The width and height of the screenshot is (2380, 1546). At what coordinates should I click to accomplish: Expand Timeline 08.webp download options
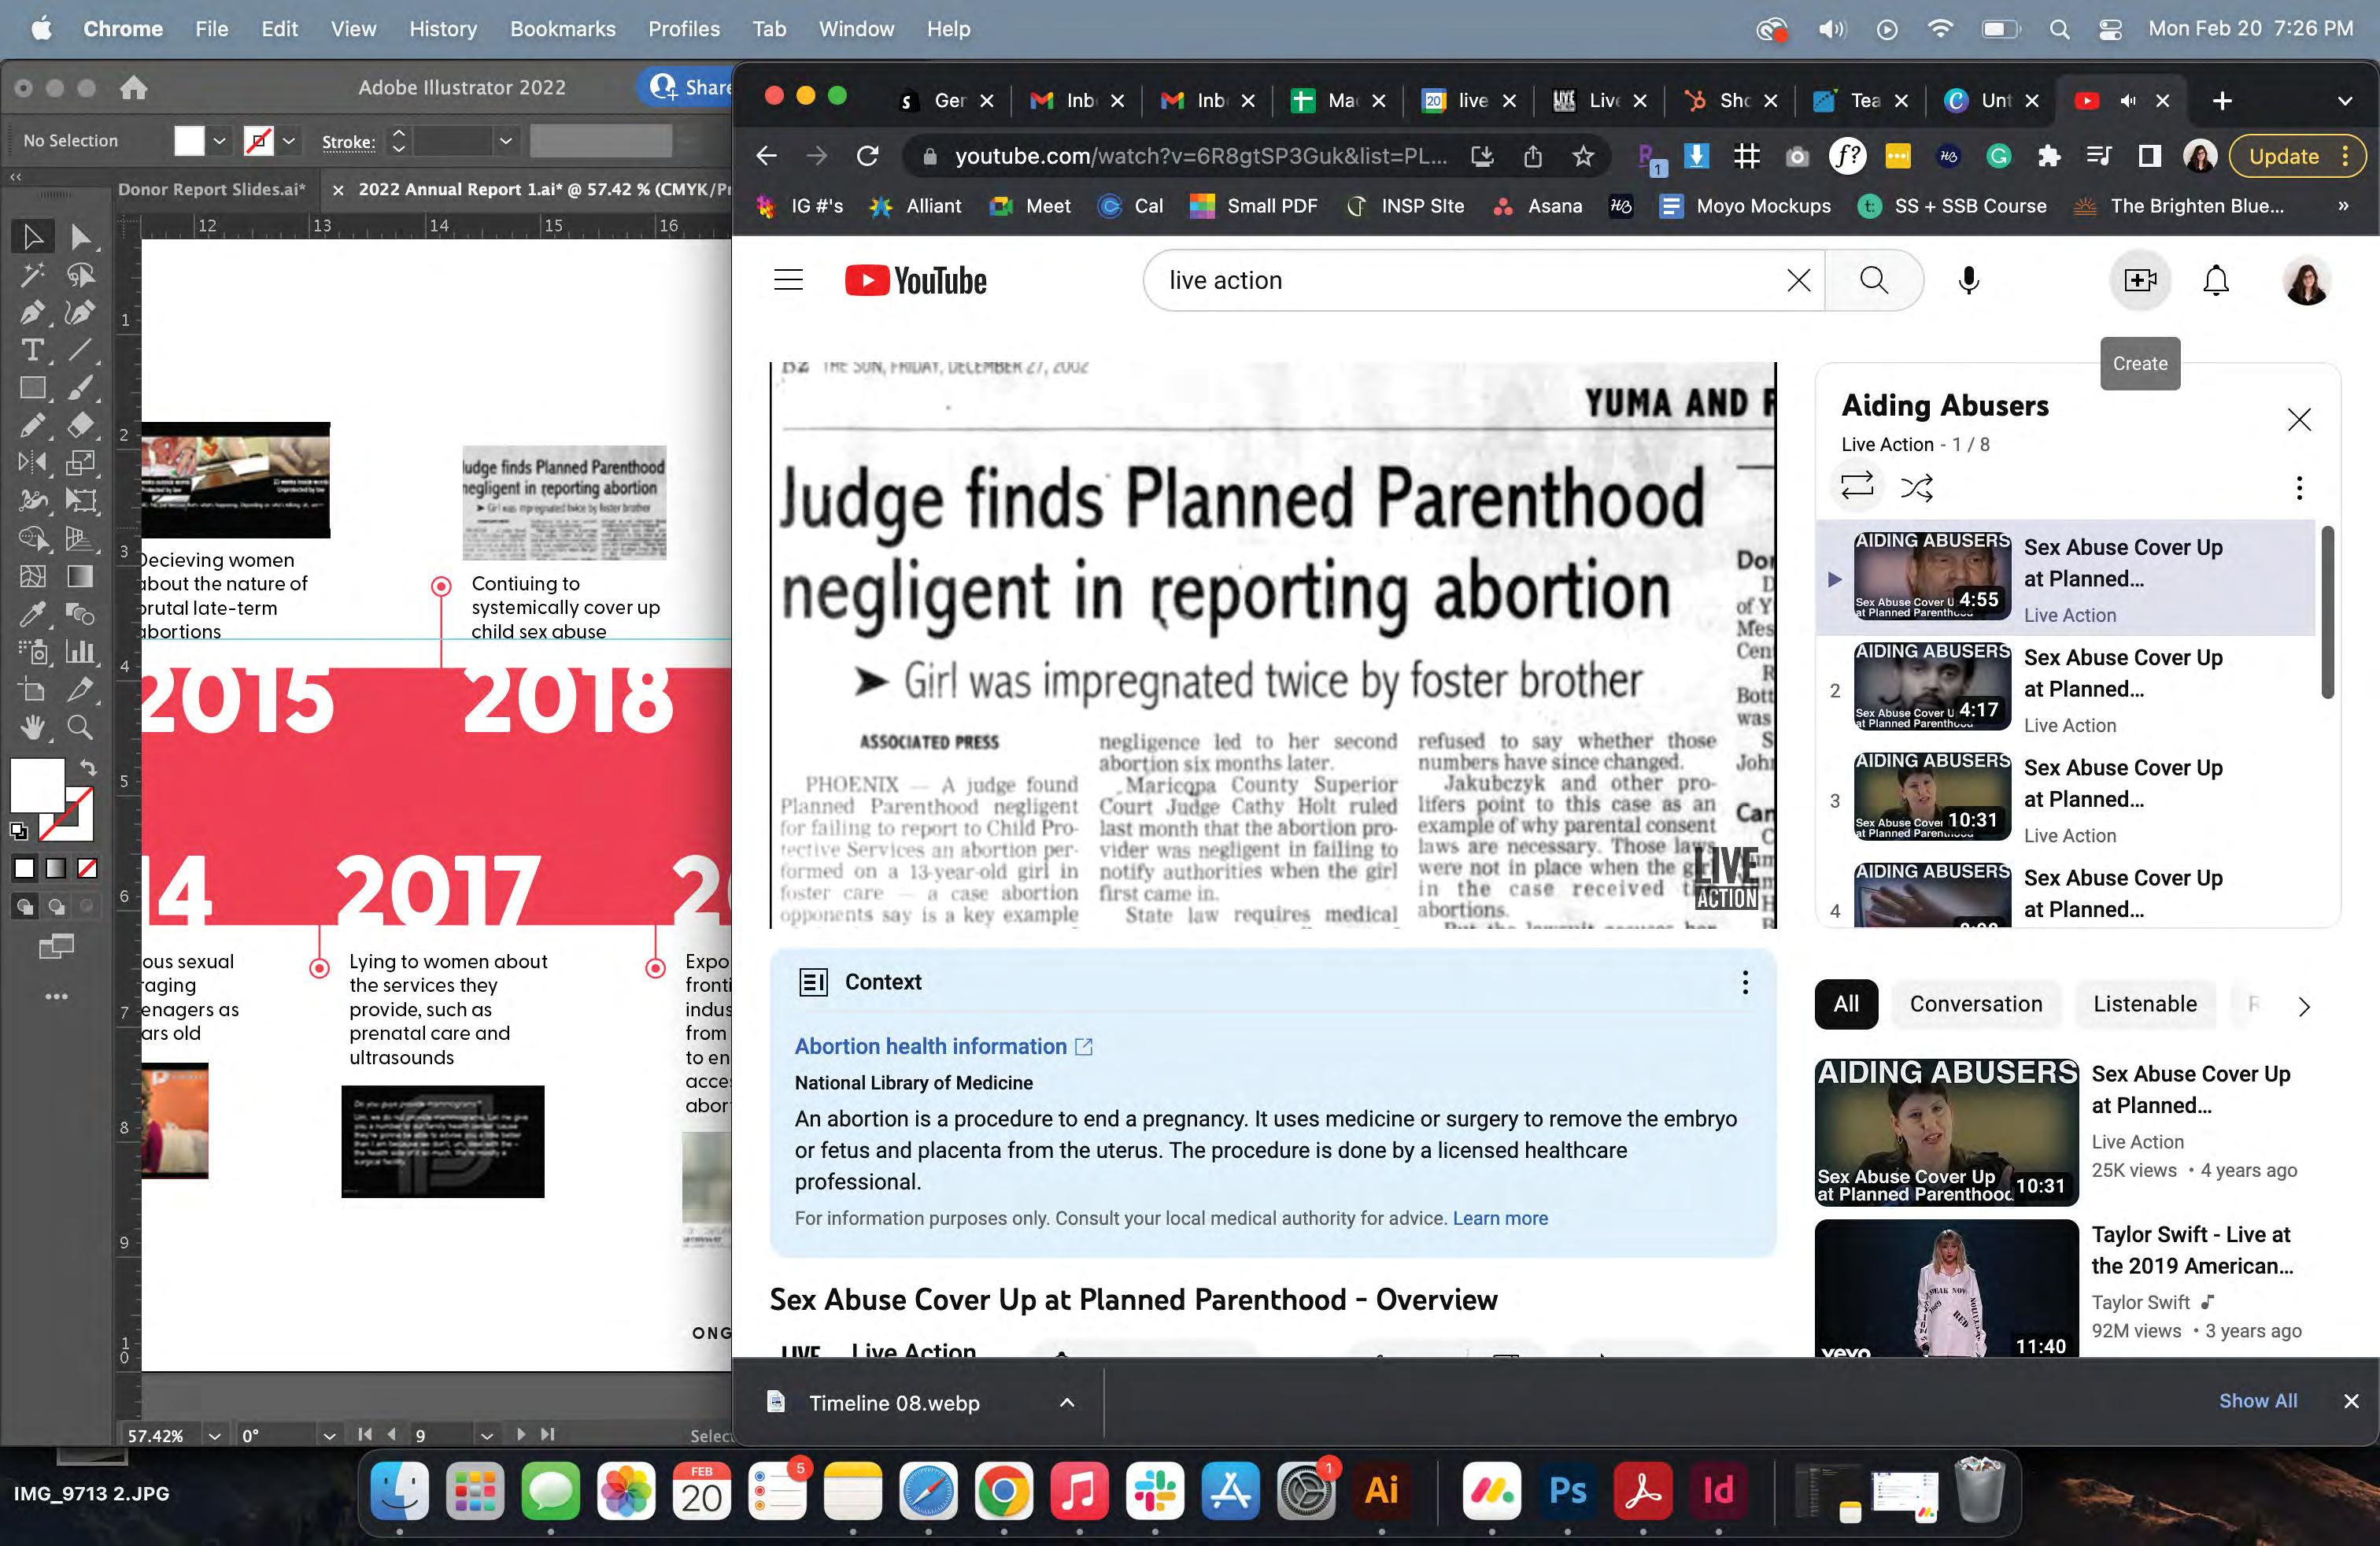1067,1402
